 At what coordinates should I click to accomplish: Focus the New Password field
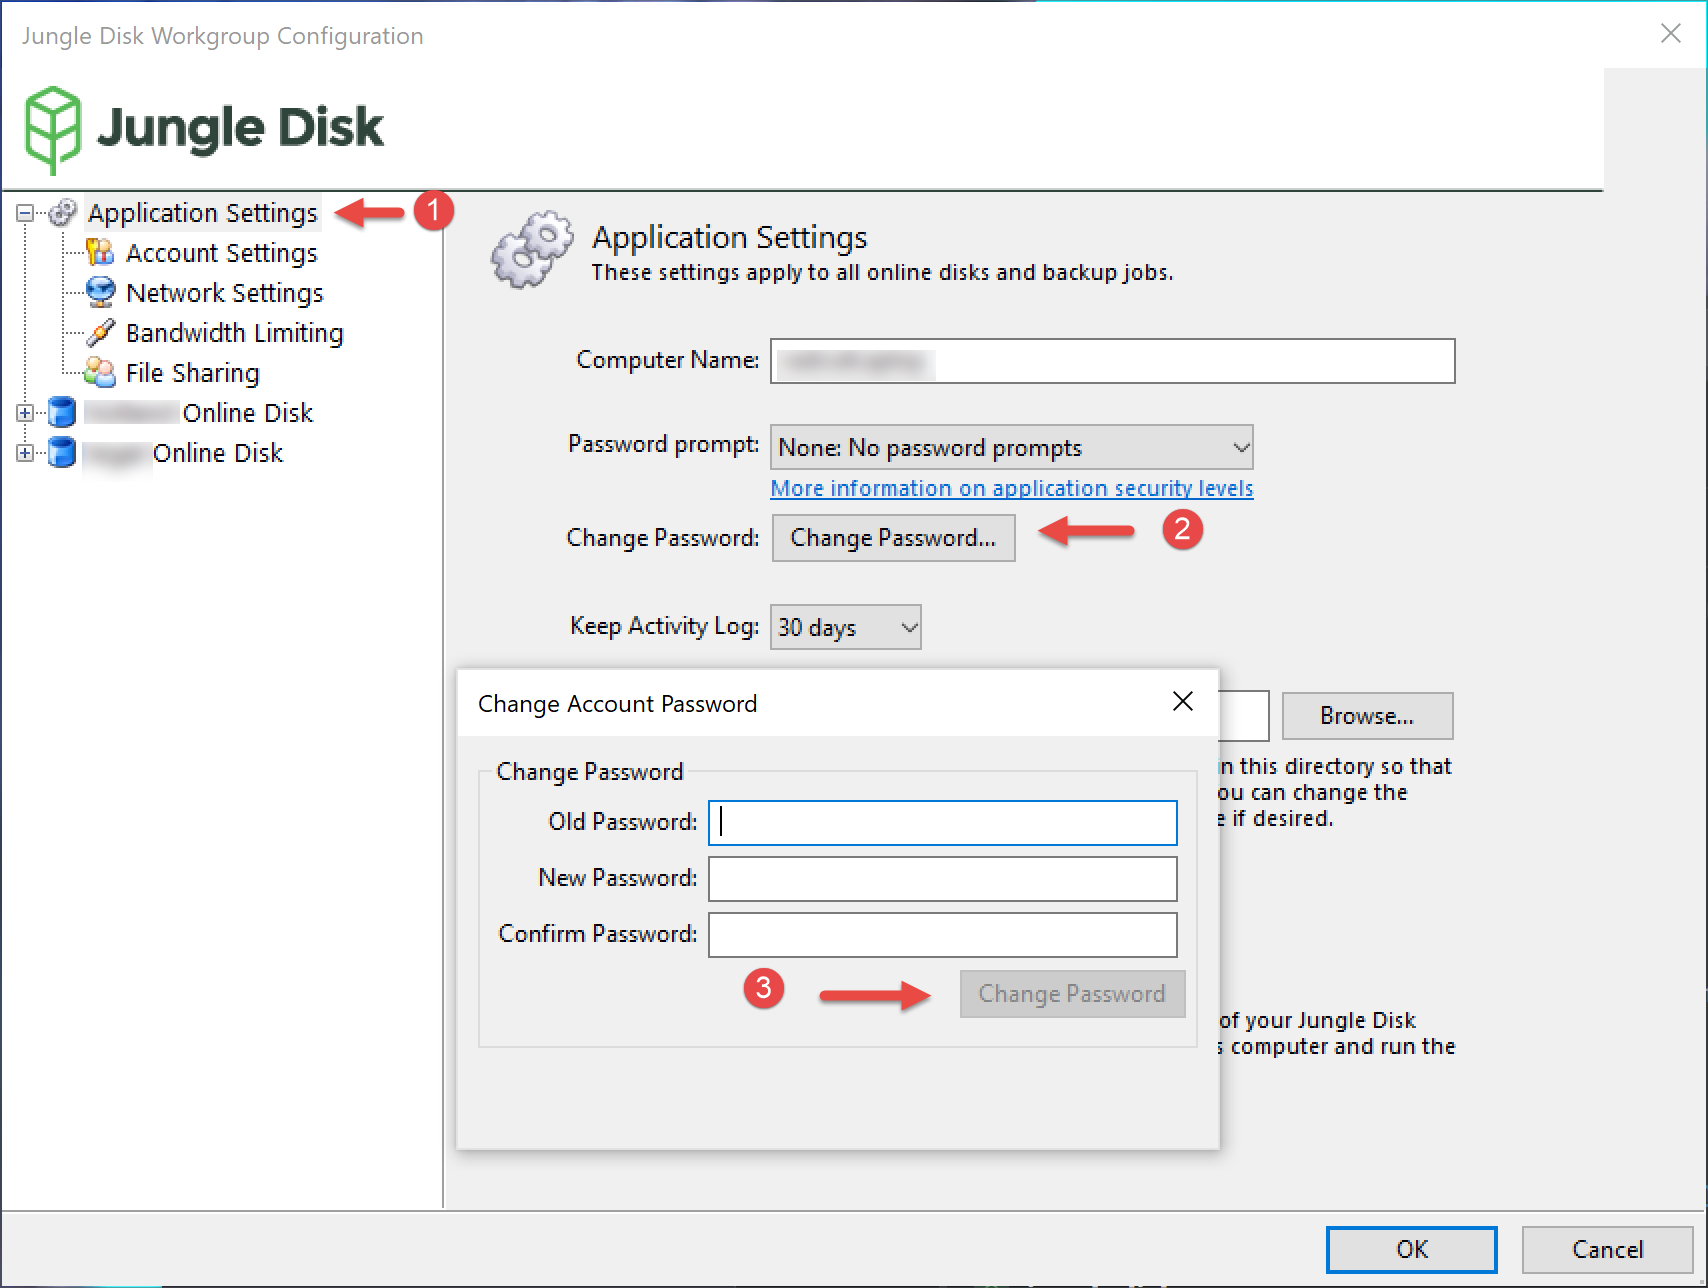942,878
